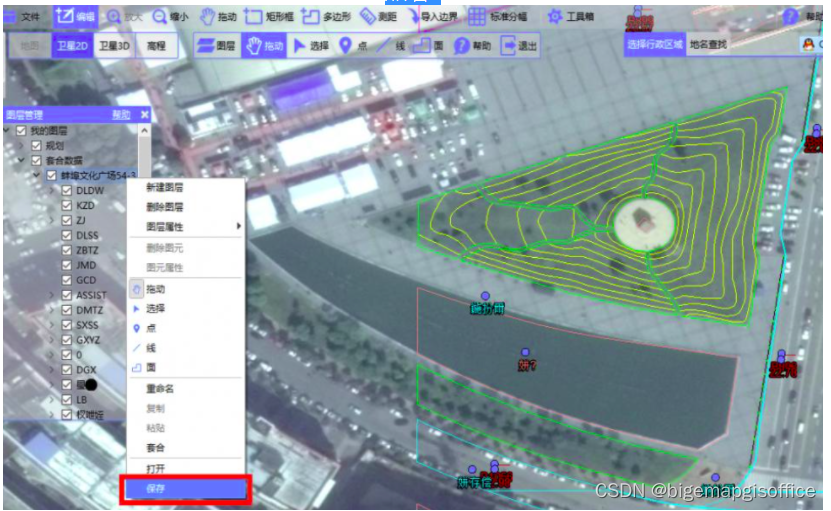Click the 帮助 link in layer manager header
Viewport: 831px width, 511px height.
point(121,115)
